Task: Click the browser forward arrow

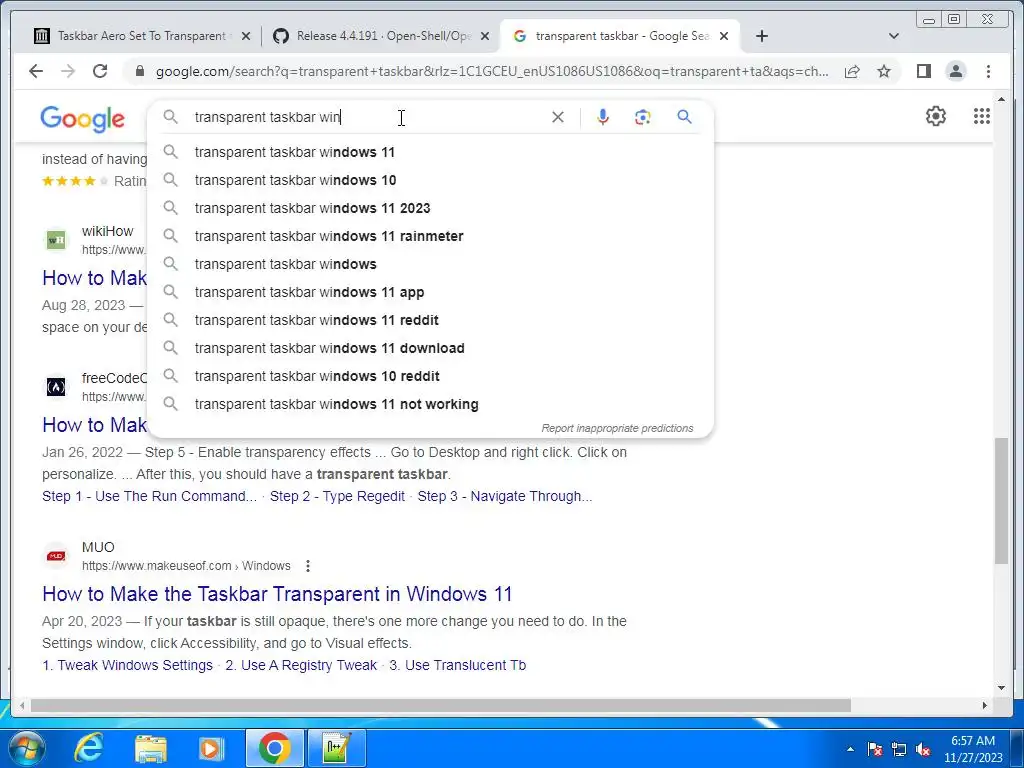Action: (68, 71)
